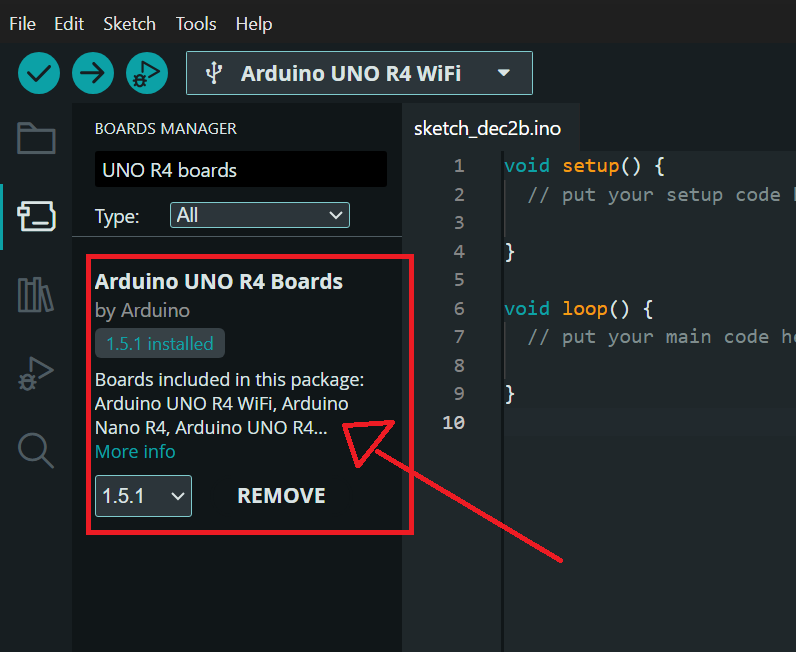Screen dimensions: 796x652
Task: Open the Sketch menu
Action: pos(129,23)
